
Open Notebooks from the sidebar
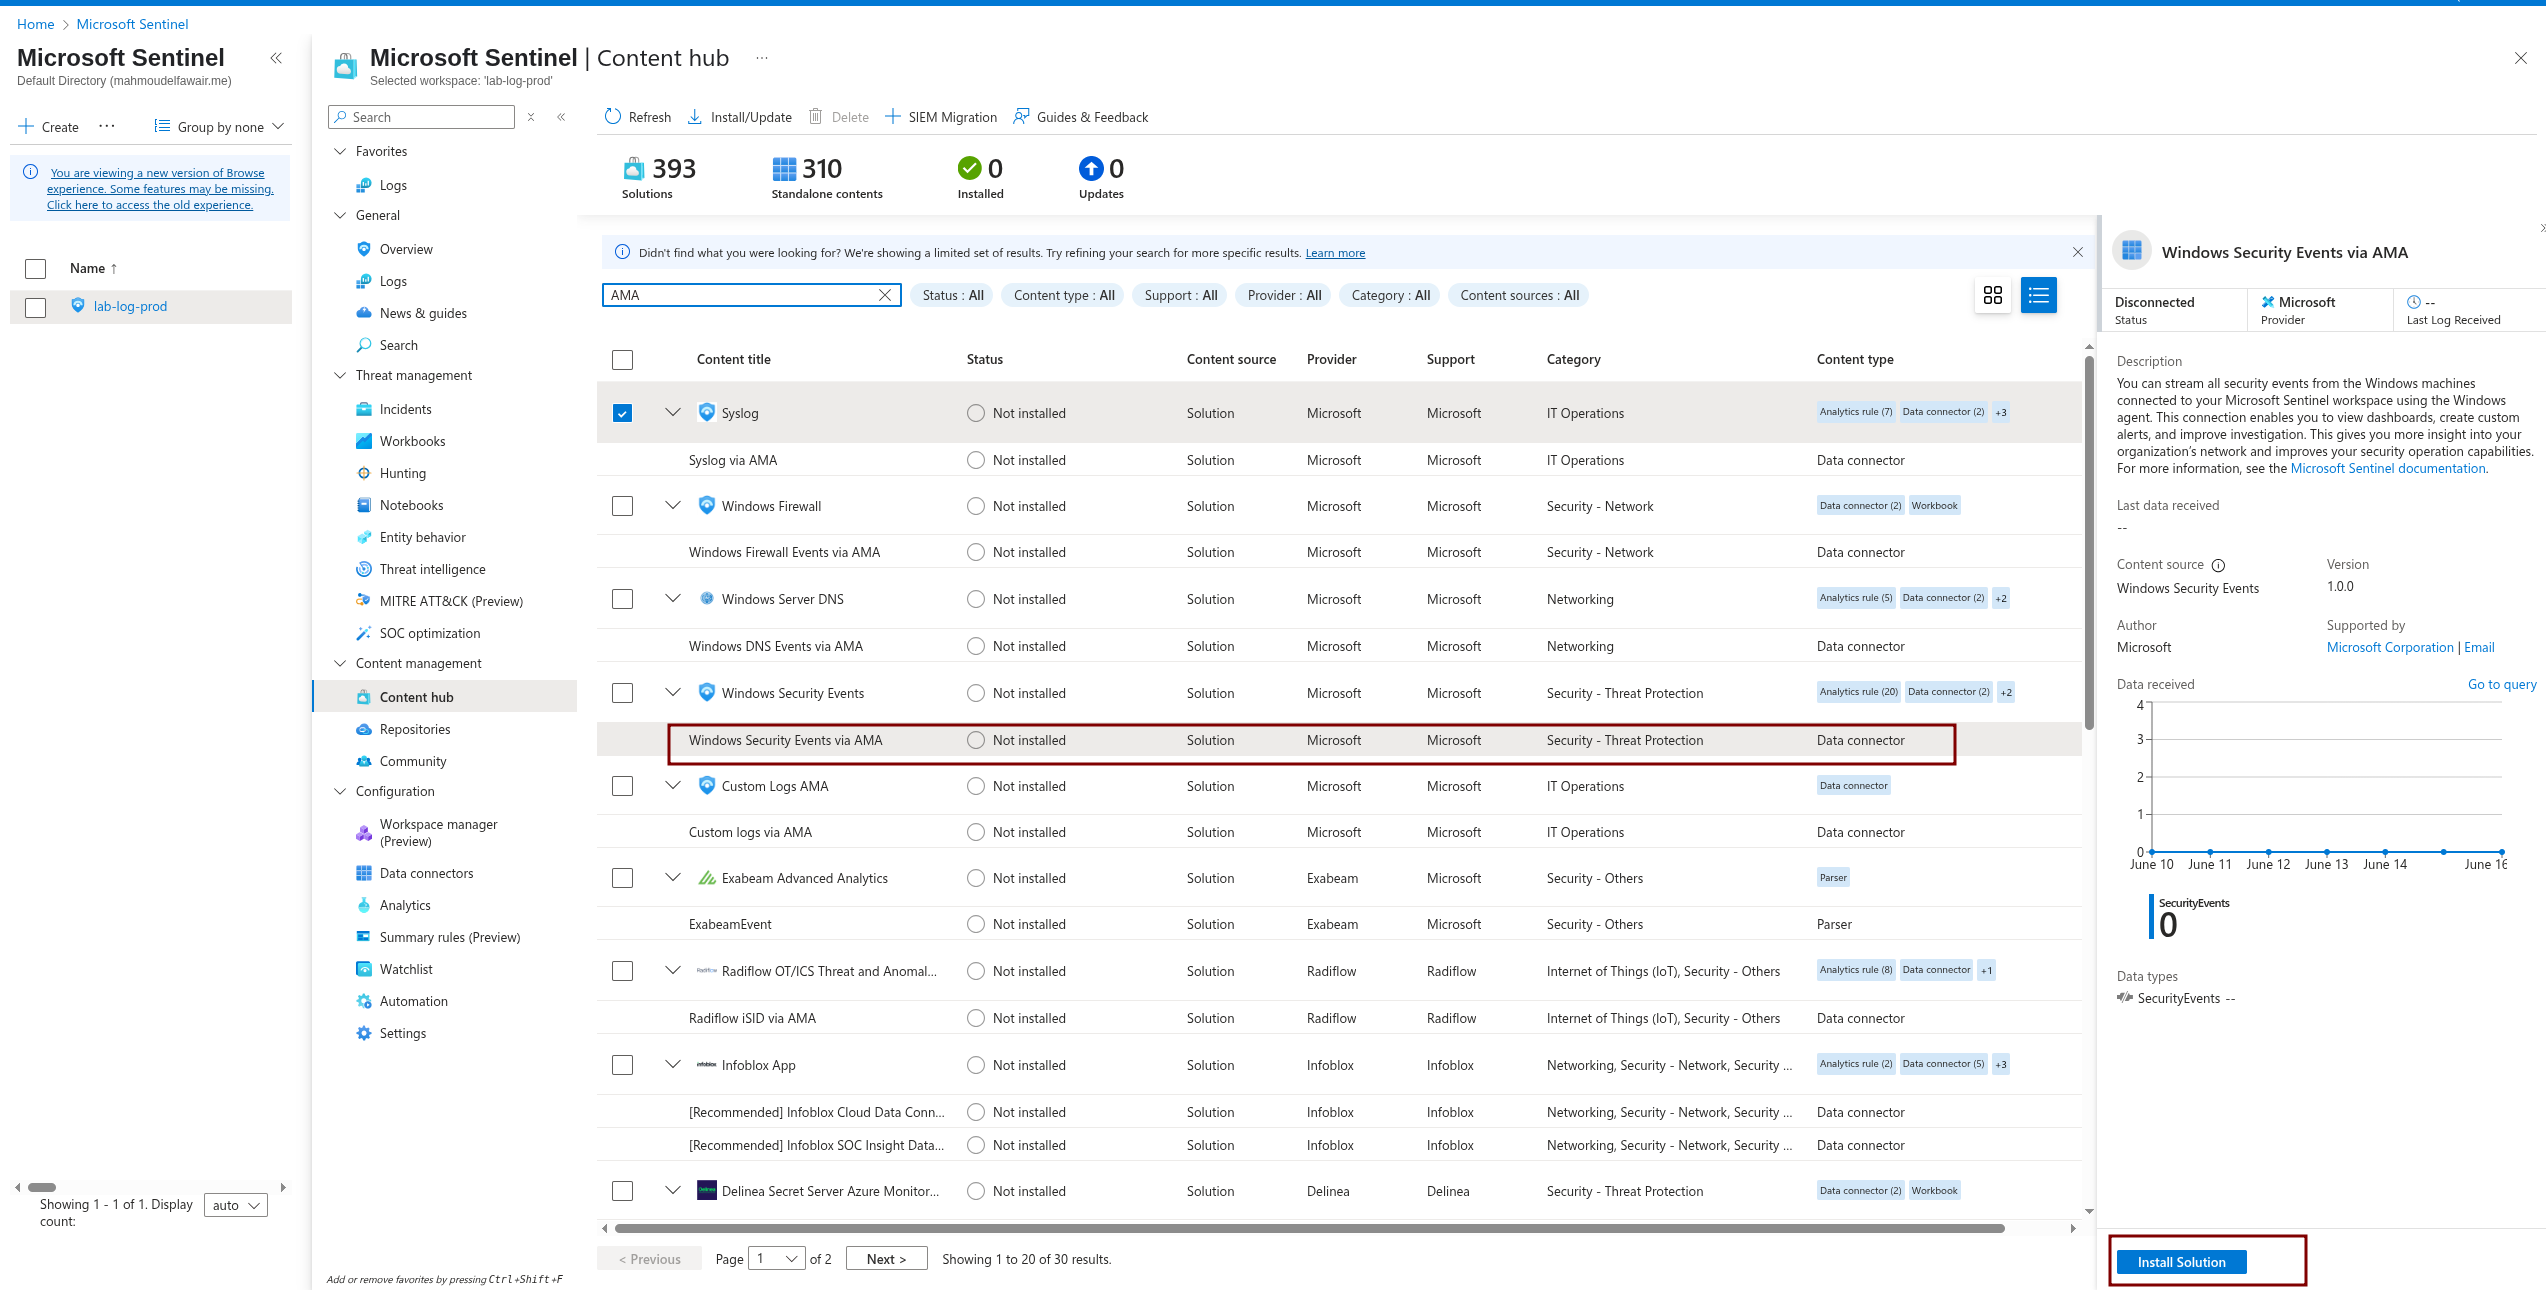pos(411,505)
